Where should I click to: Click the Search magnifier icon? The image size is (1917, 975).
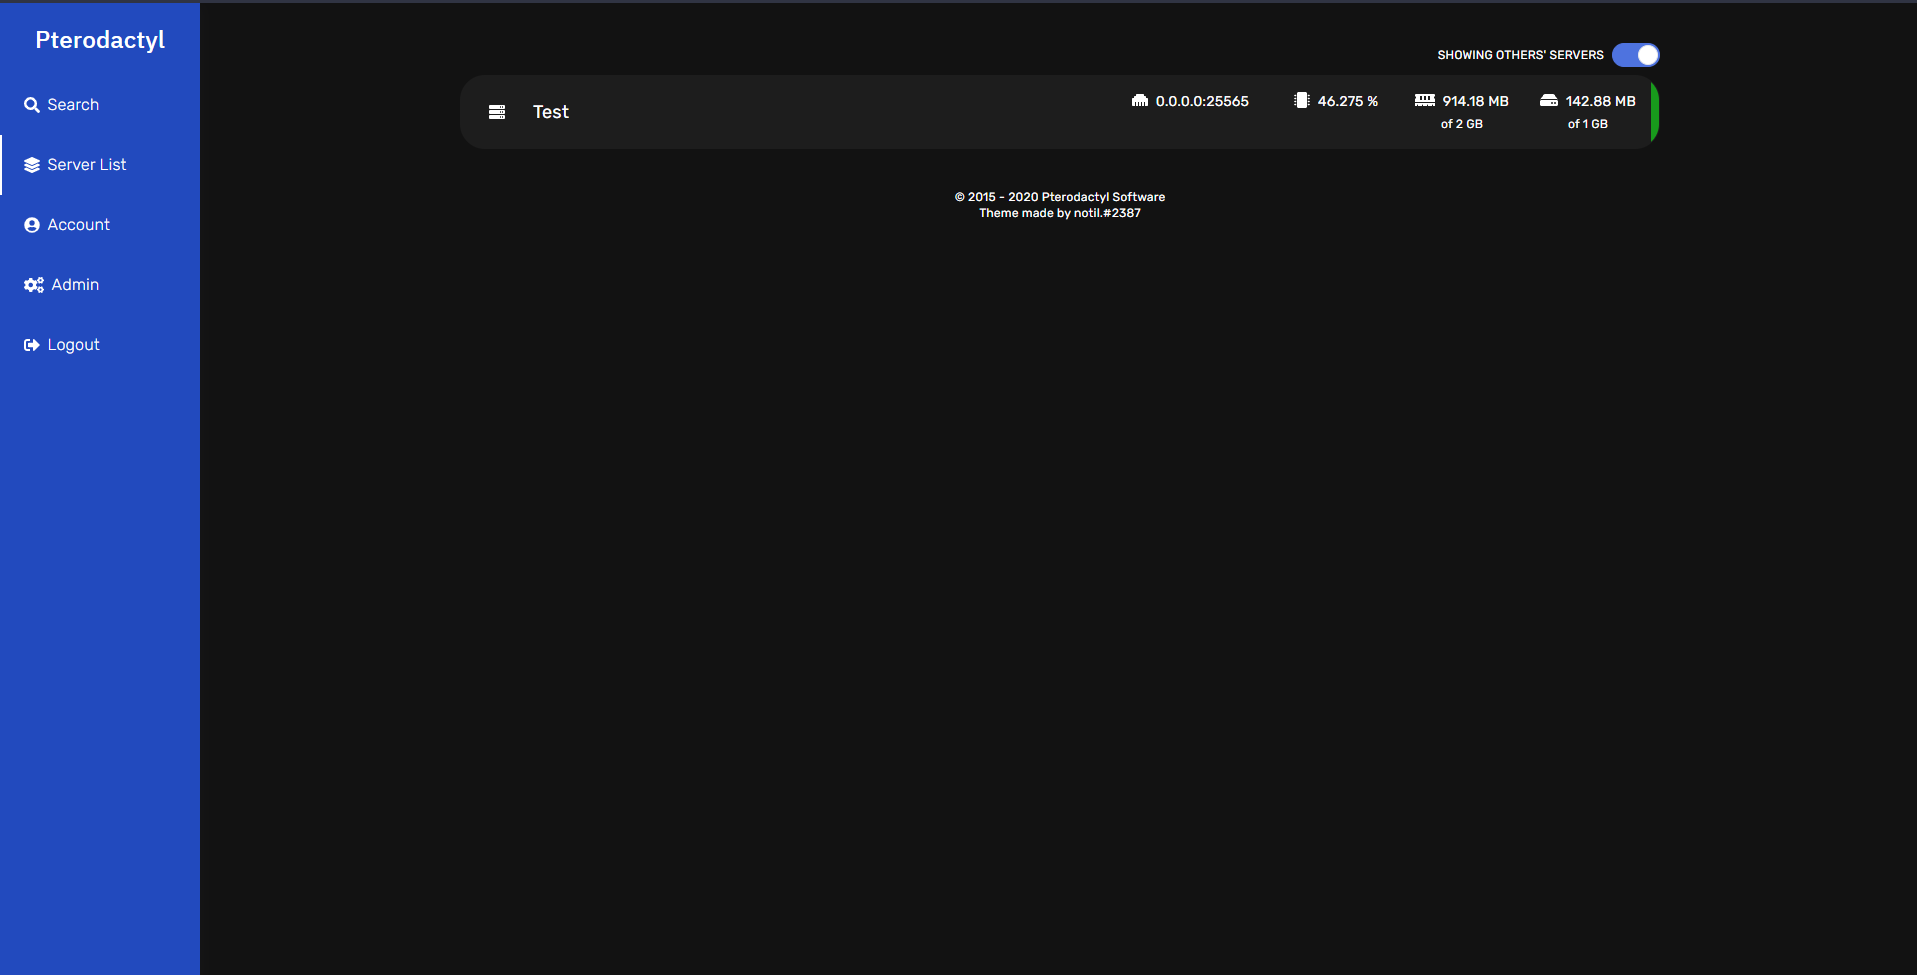pyautogui.click(x=32, y=105)
